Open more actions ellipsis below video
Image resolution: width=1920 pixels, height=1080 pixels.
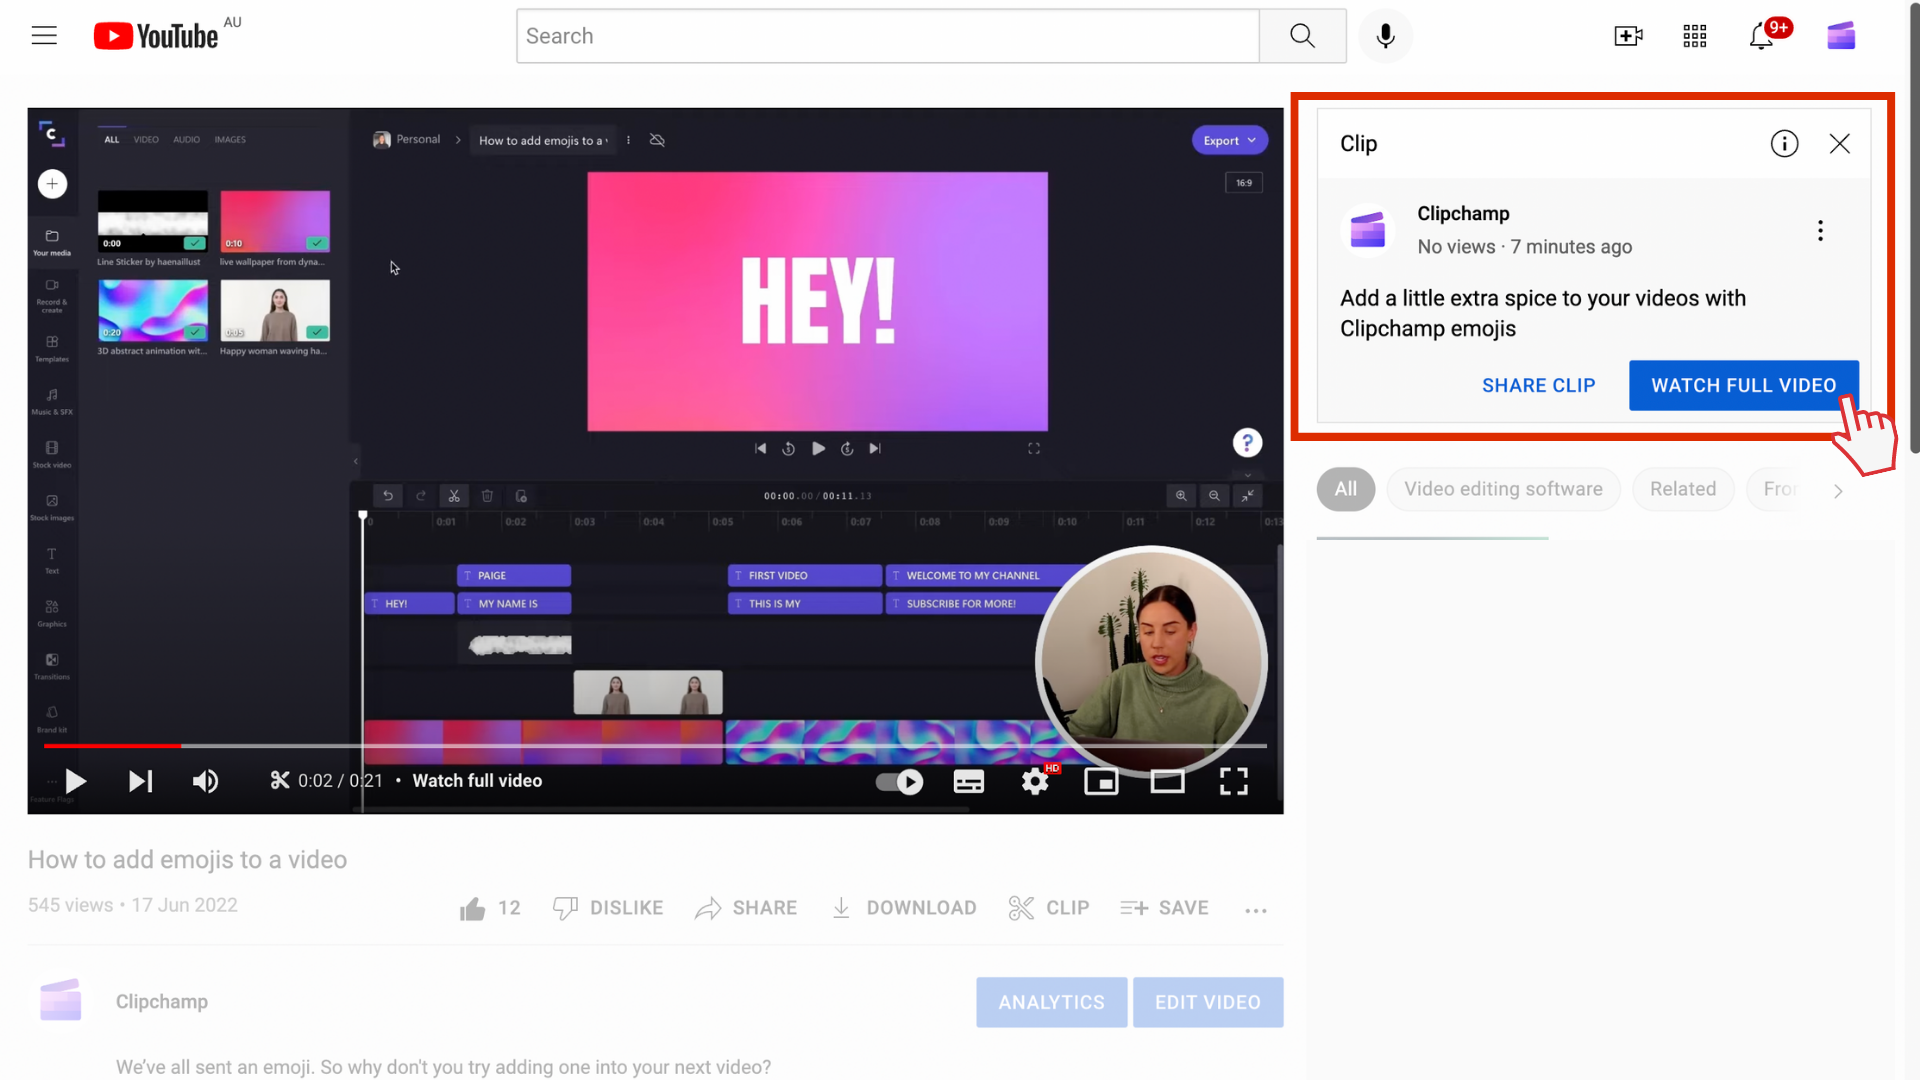[1256, 910]
